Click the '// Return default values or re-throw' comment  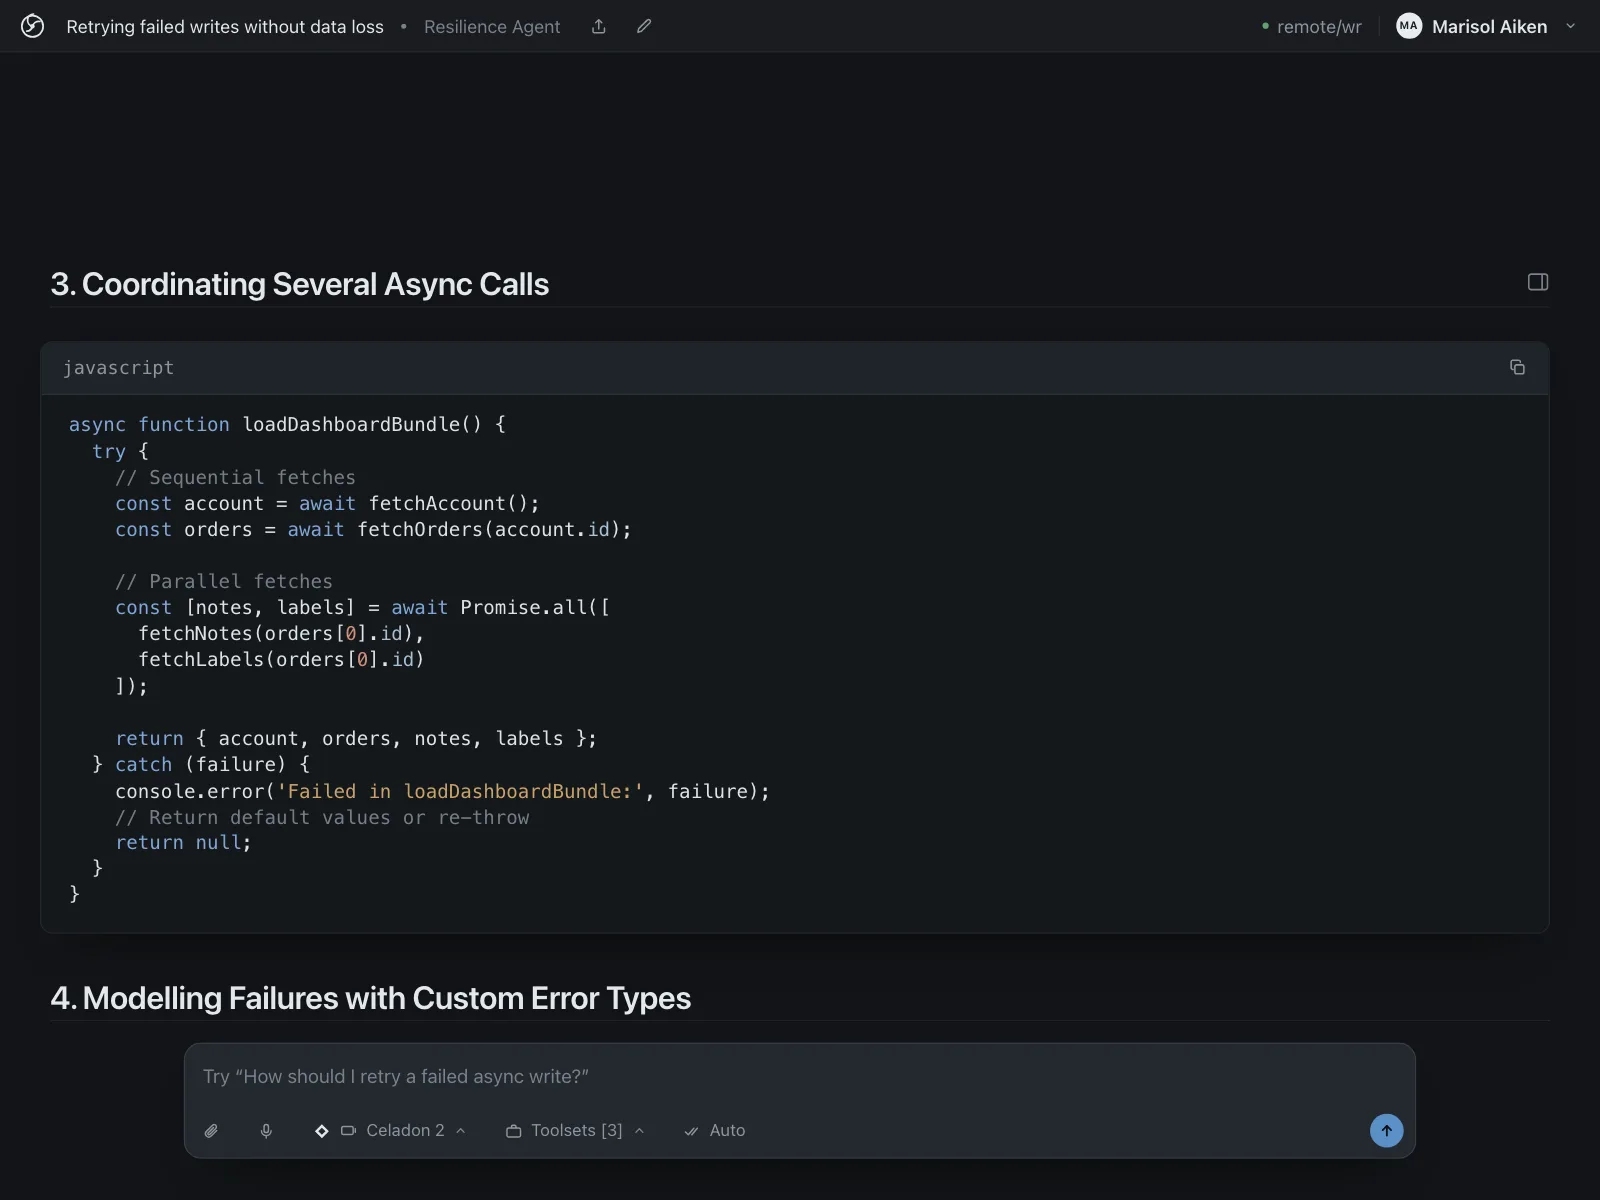322,818
